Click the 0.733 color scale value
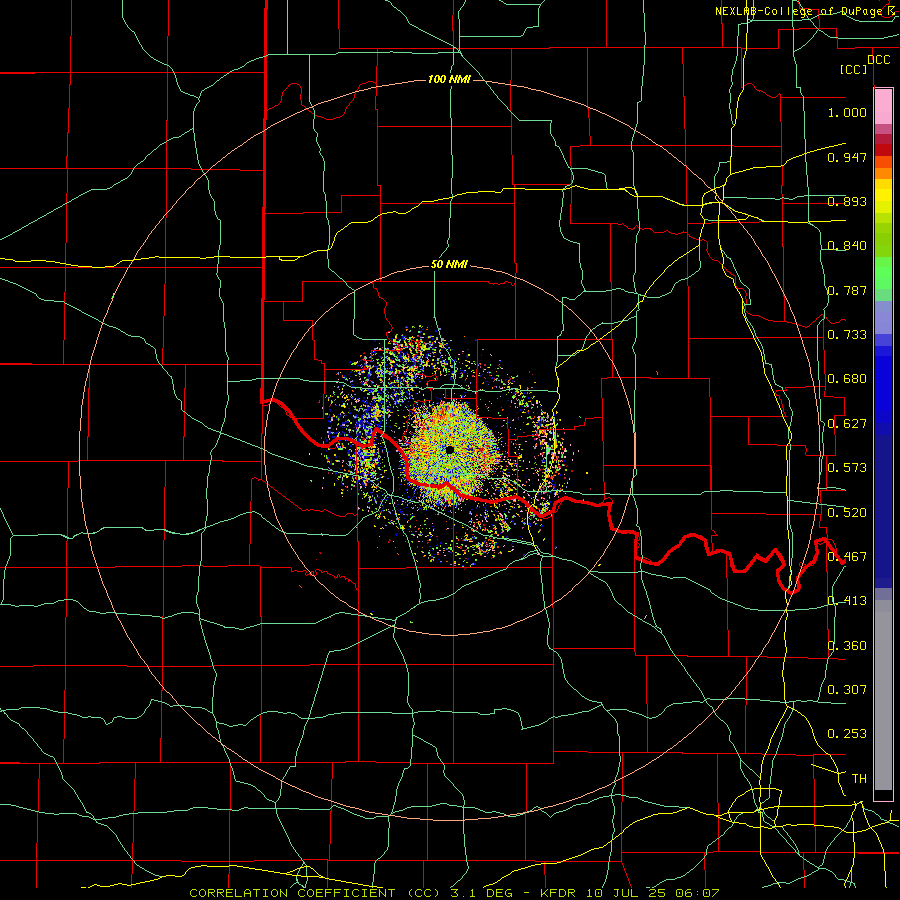The image size is (900, 900). coord(847,335)
